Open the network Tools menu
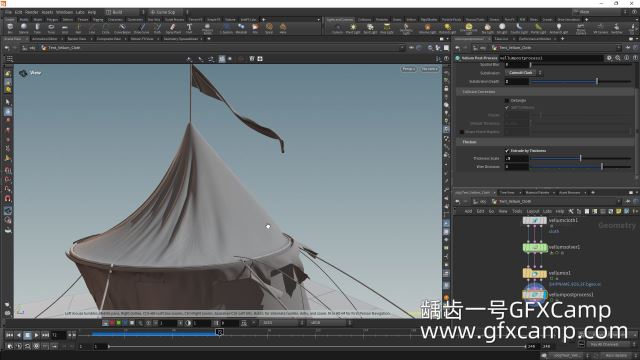 point(517,211)
